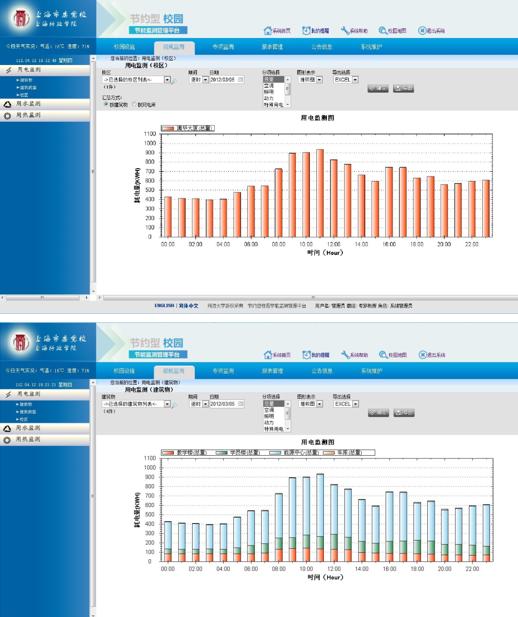Click the first gray query button in the 校区 view
518x617 pixels.
(x=378, y=88)
